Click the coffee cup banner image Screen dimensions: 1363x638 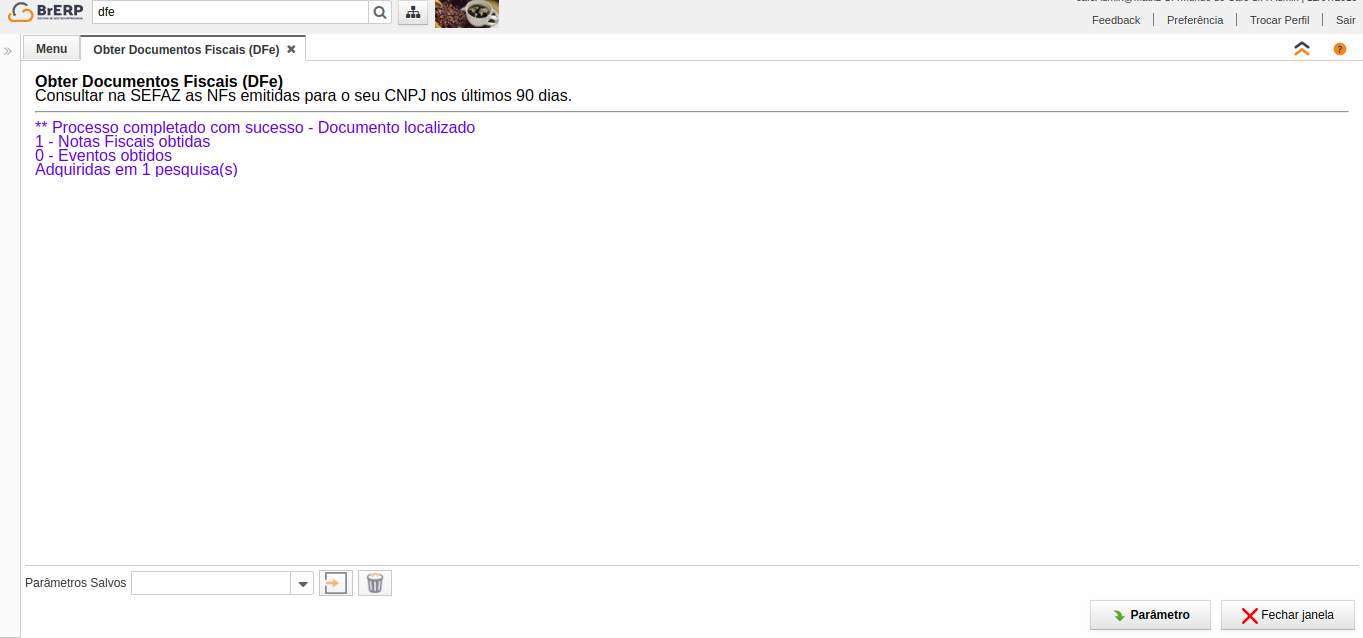point(467,13)
